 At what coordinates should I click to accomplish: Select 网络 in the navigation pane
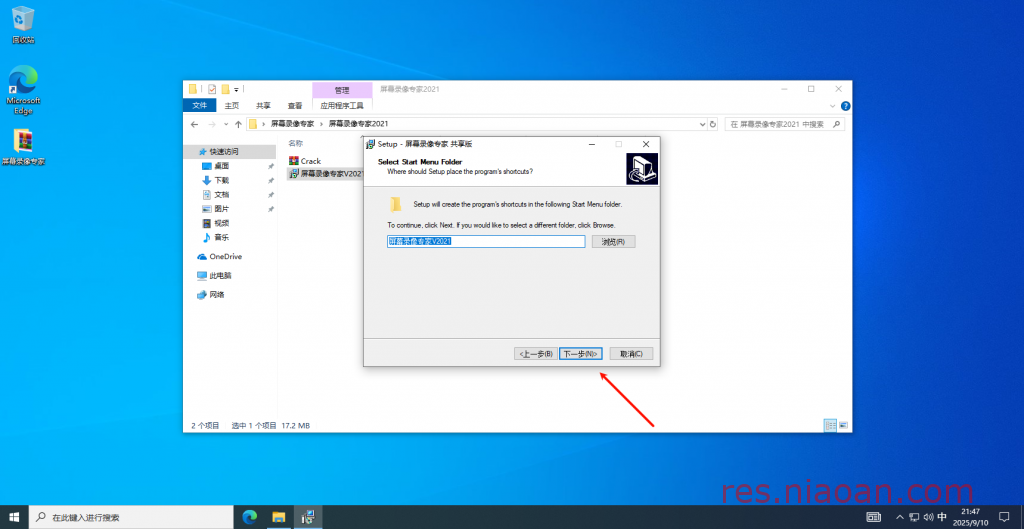[217, 295]
